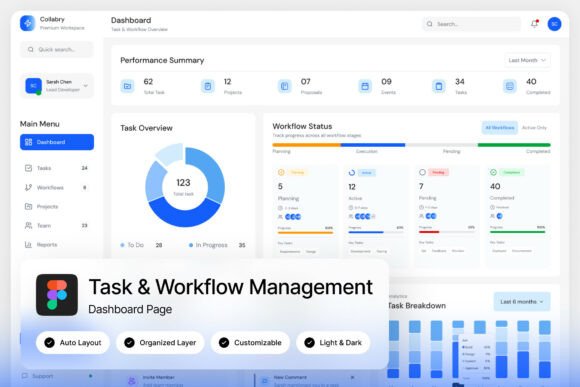The width and height of the screenshot is (580, 387).
Task: Open the notification bell
Action: coord(535,24)
